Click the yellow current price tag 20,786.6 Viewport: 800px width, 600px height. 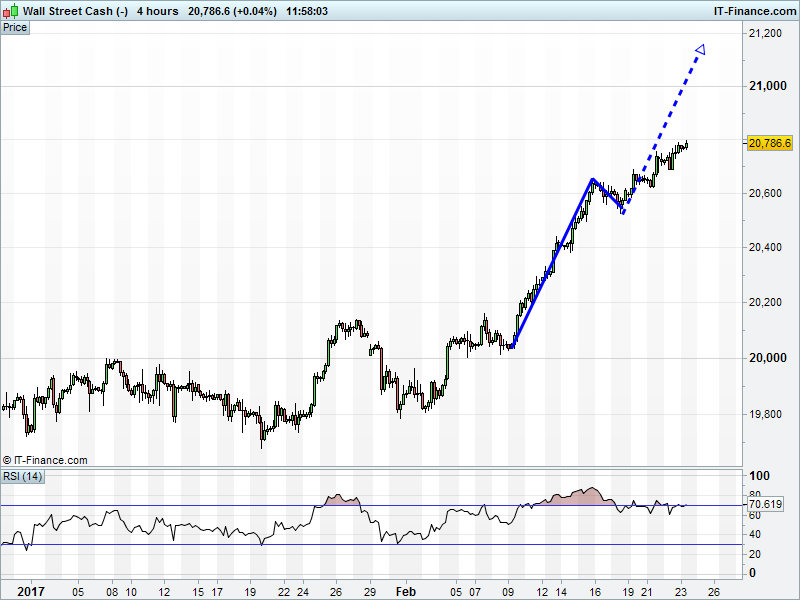pyautogui.click(x=769, y=143)
